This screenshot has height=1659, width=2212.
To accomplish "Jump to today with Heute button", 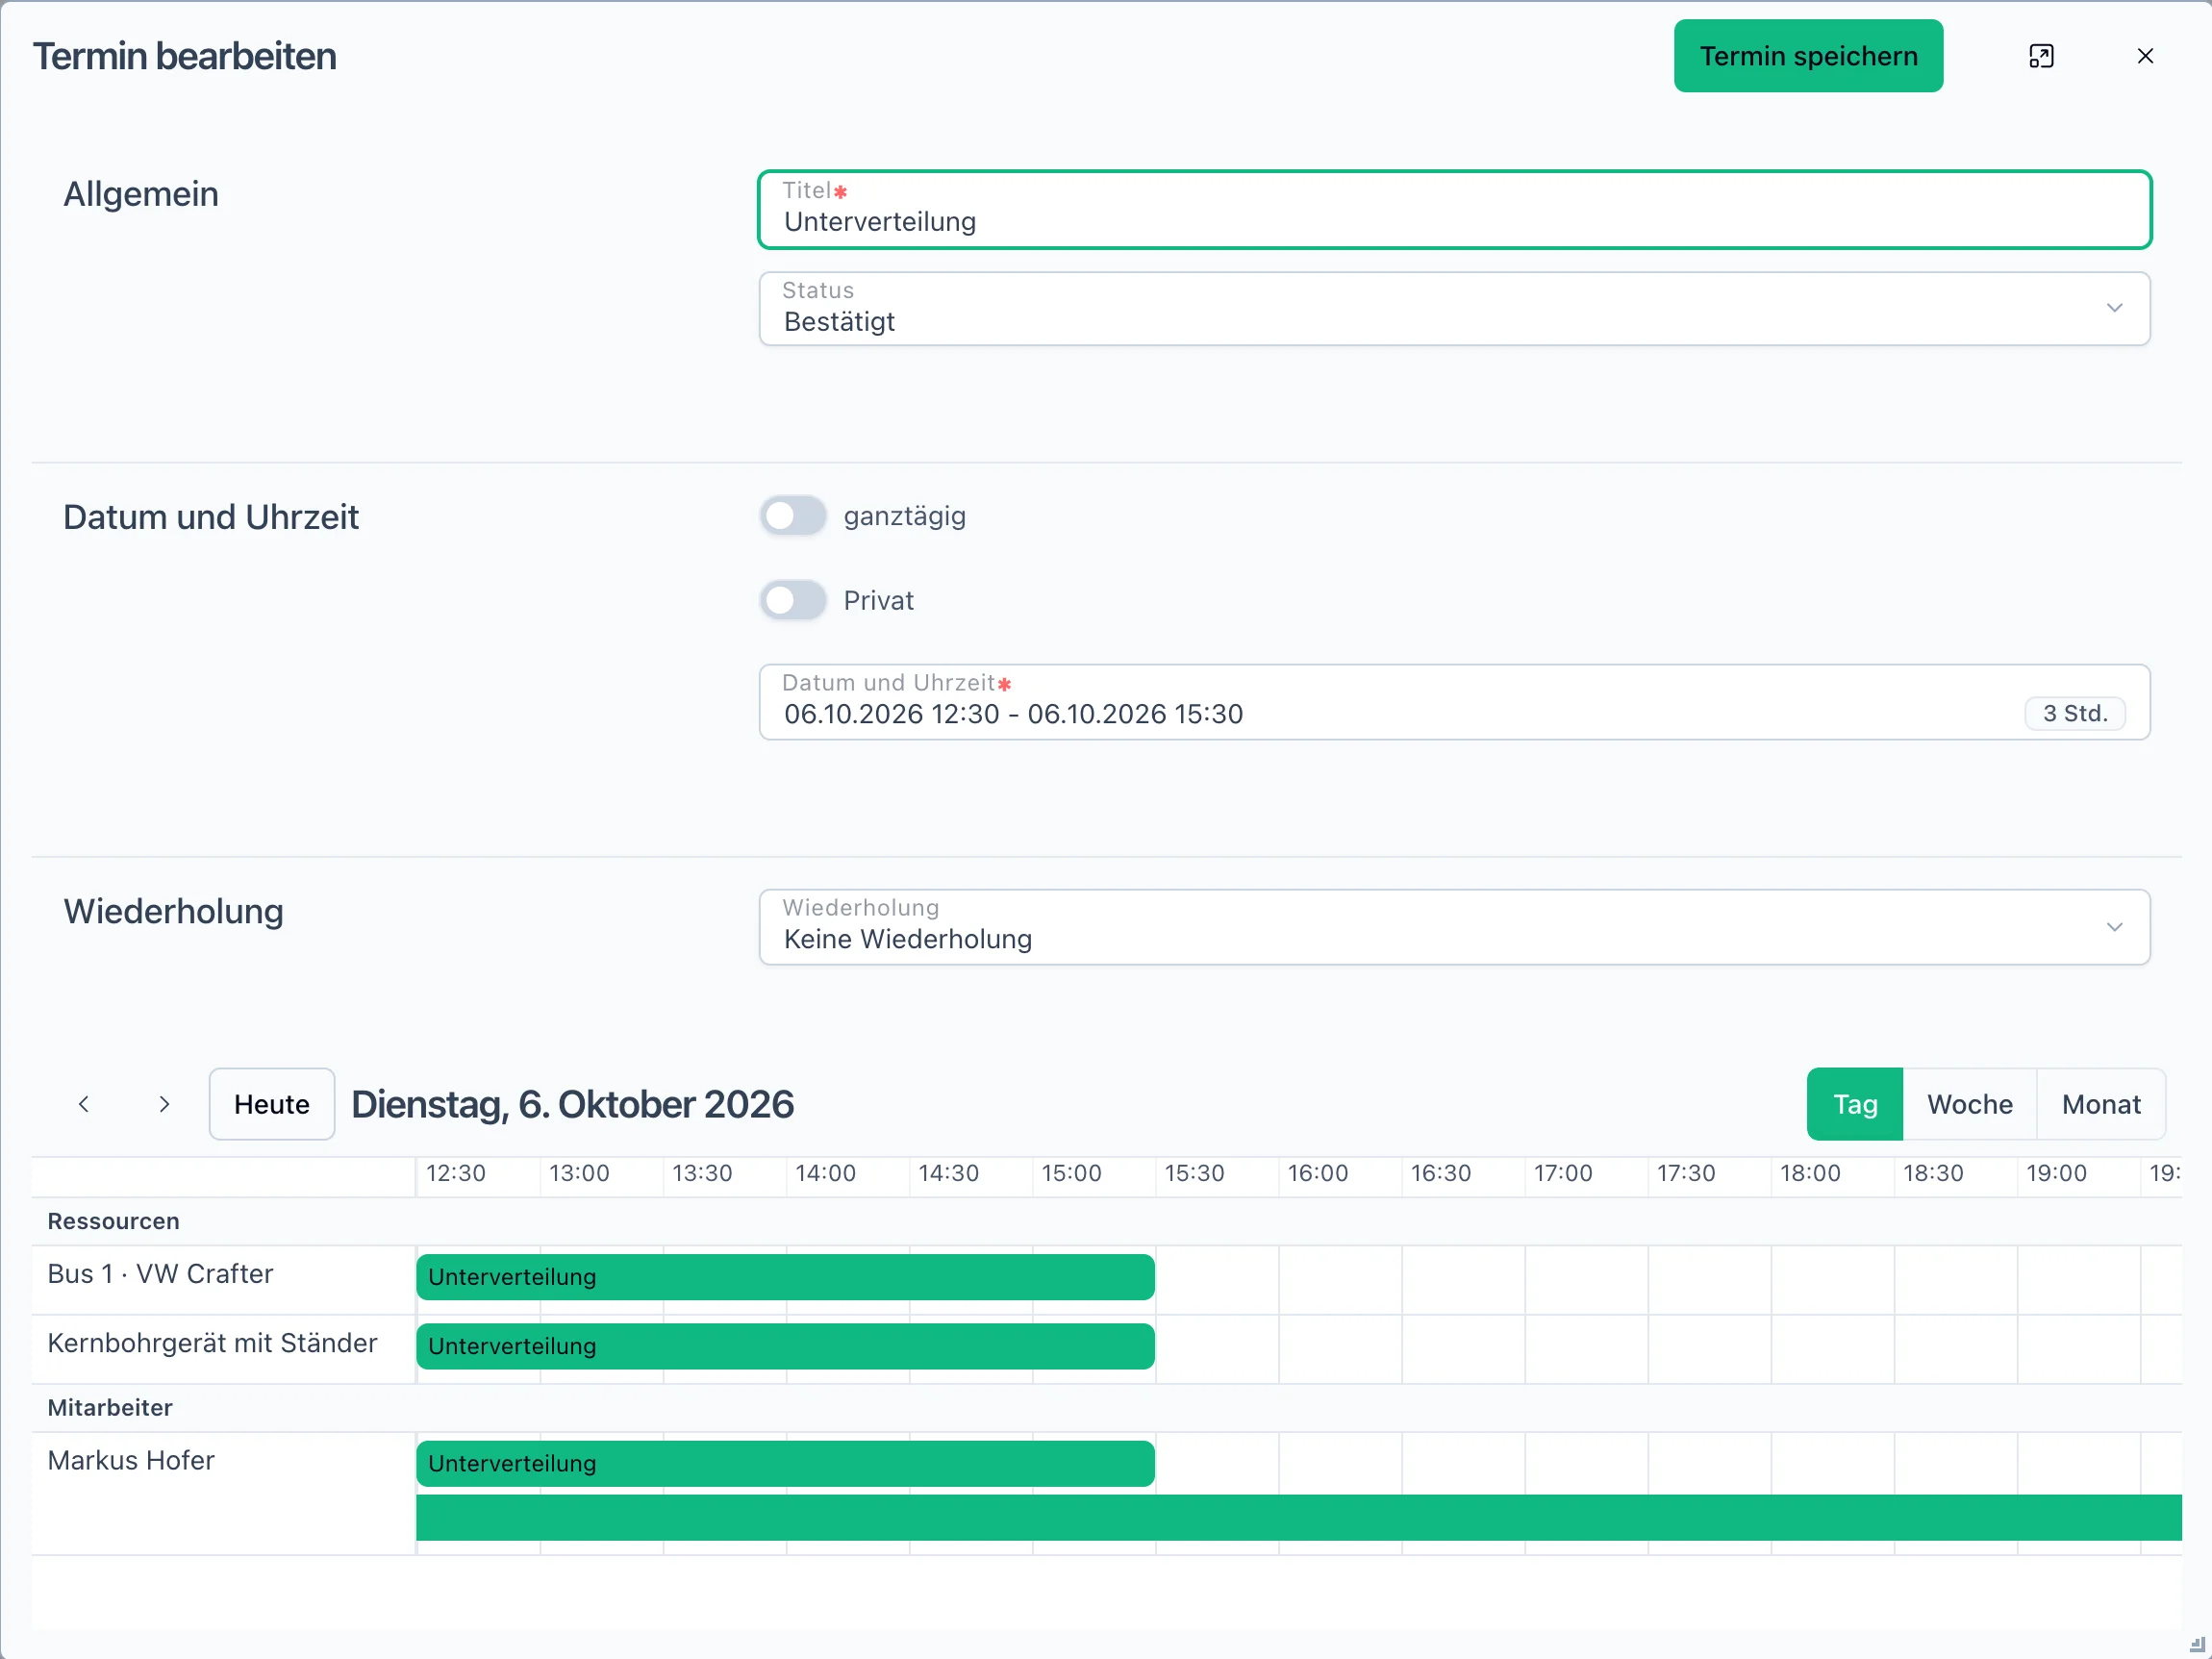I will tap(272, 1104).
